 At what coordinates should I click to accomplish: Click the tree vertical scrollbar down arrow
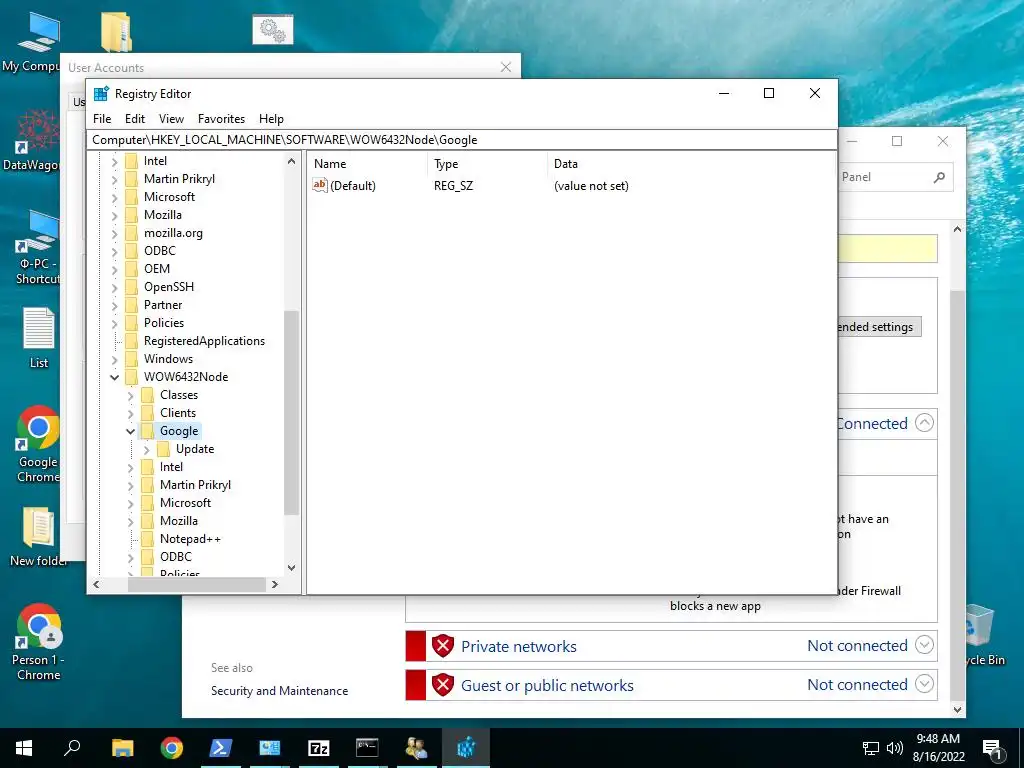(291, 568)
